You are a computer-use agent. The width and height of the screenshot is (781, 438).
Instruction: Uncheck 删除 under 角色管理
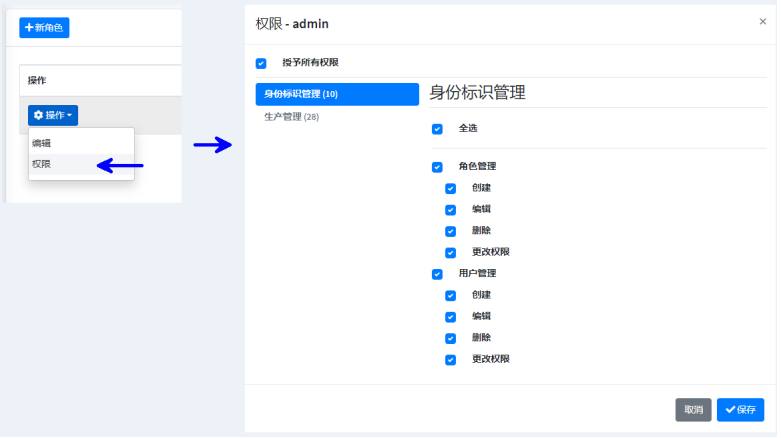coord(451,231)
